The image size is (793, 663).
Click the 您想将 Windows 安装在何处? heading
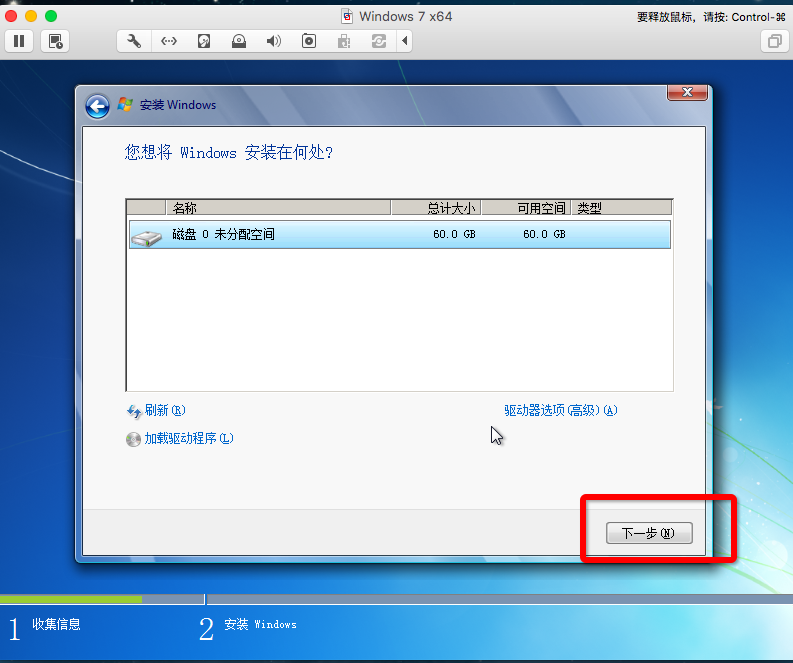coord(229,152)
